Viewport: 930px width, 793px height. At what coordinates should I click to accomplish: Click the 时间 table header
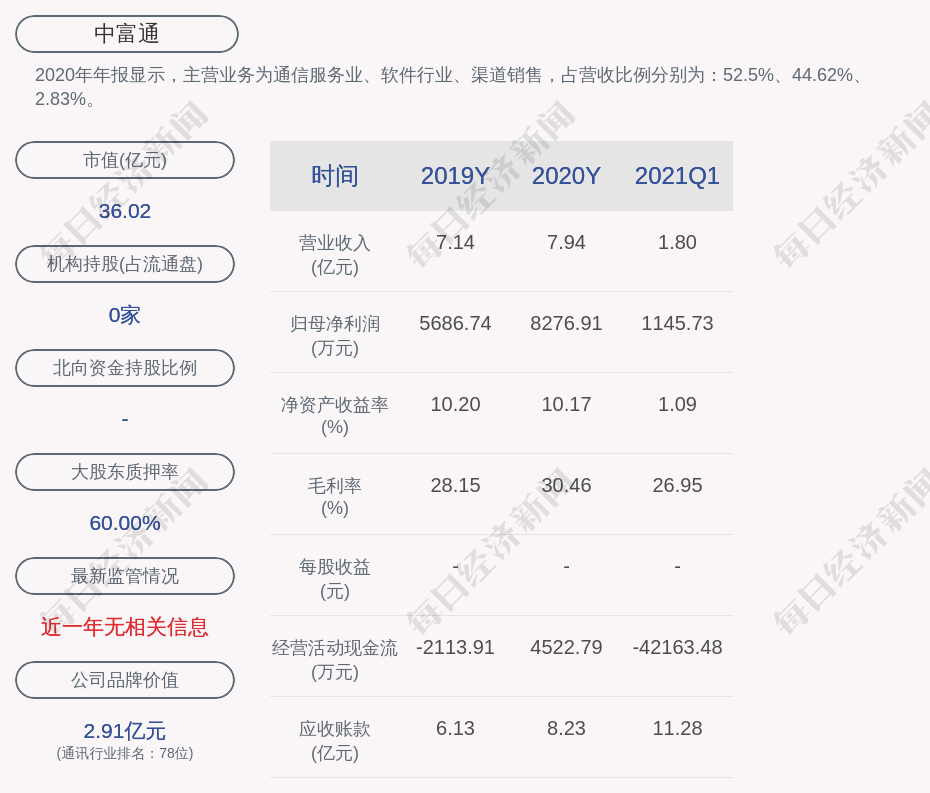pos(335,176)
